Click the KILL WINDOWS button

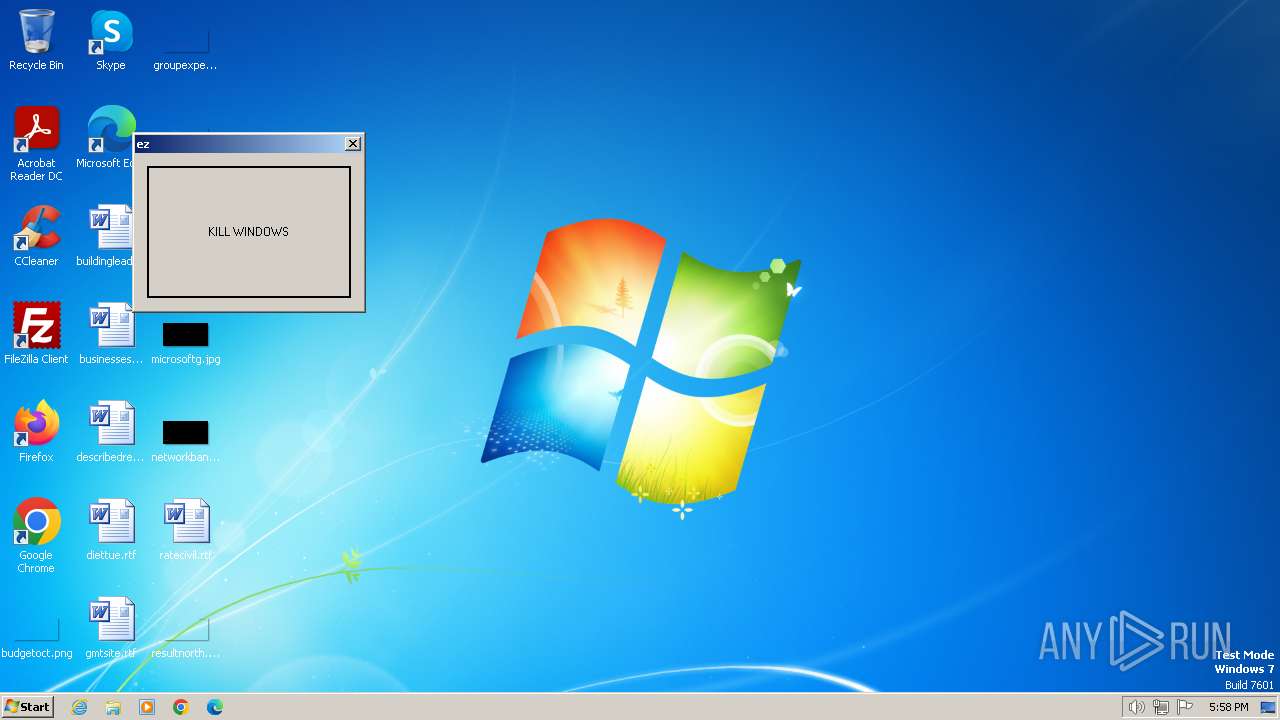[x=249, y=232]
